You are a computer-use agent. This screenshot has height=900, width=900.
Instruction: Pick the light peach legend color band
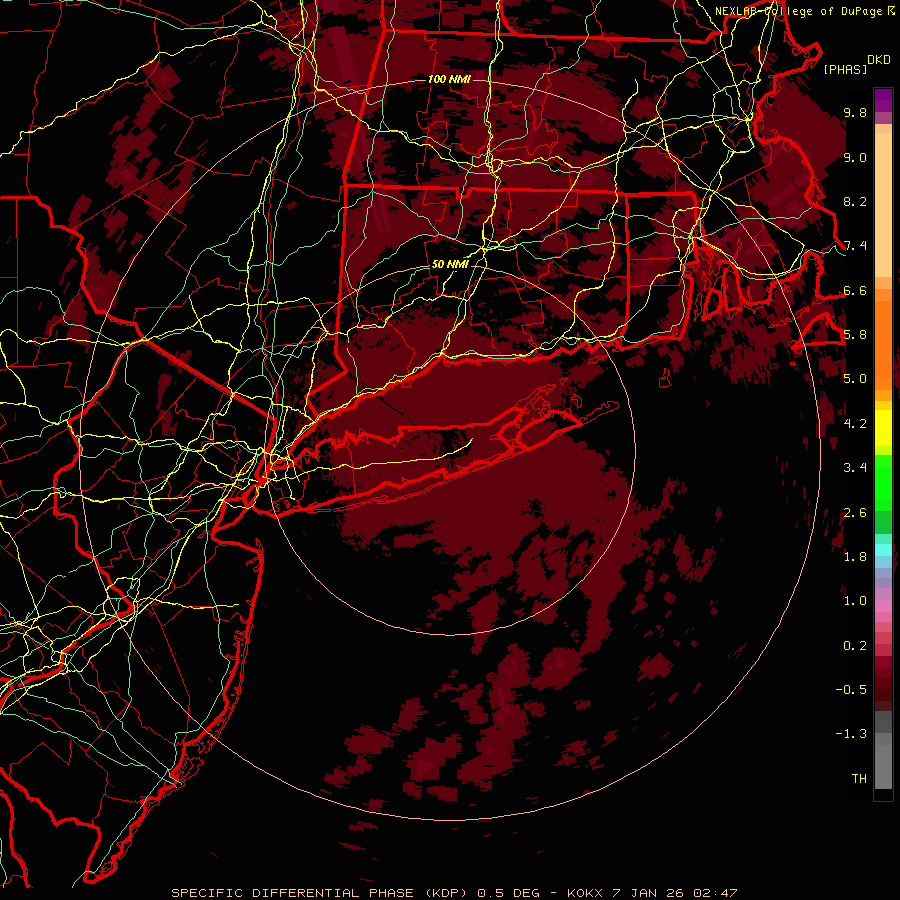tap(883, 207)
